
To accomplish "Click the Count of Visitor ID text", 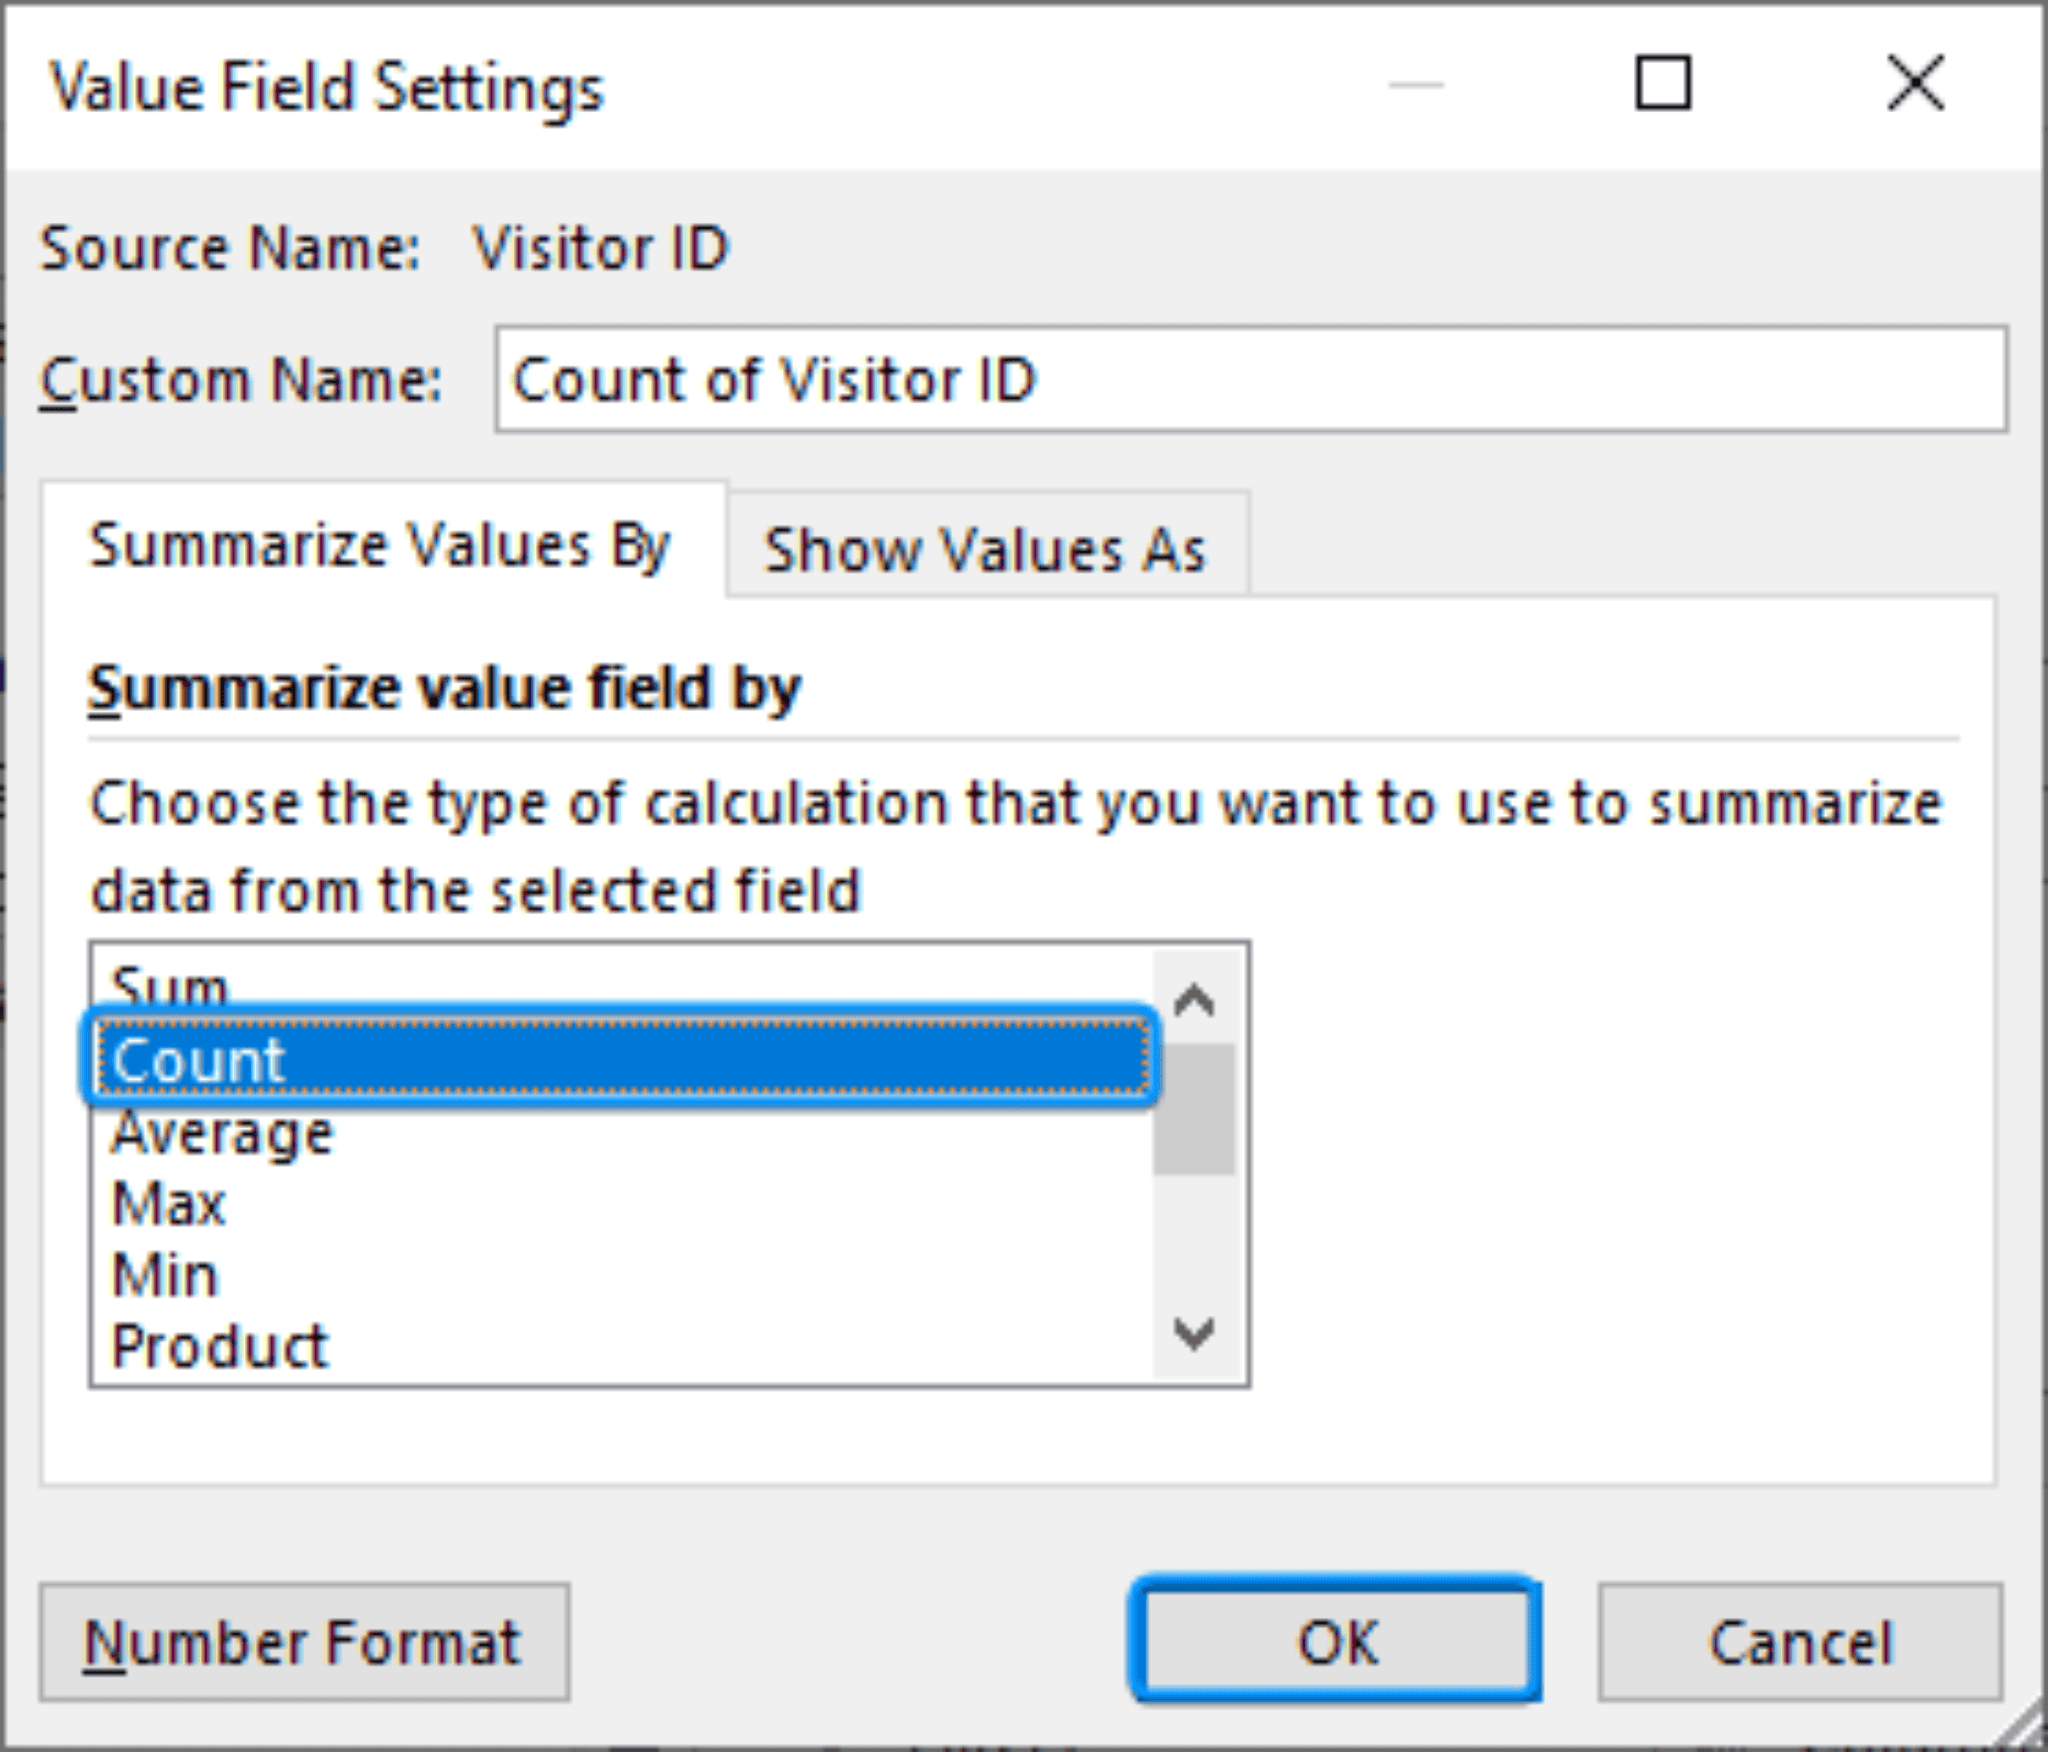I will click(x=773, y=380).
